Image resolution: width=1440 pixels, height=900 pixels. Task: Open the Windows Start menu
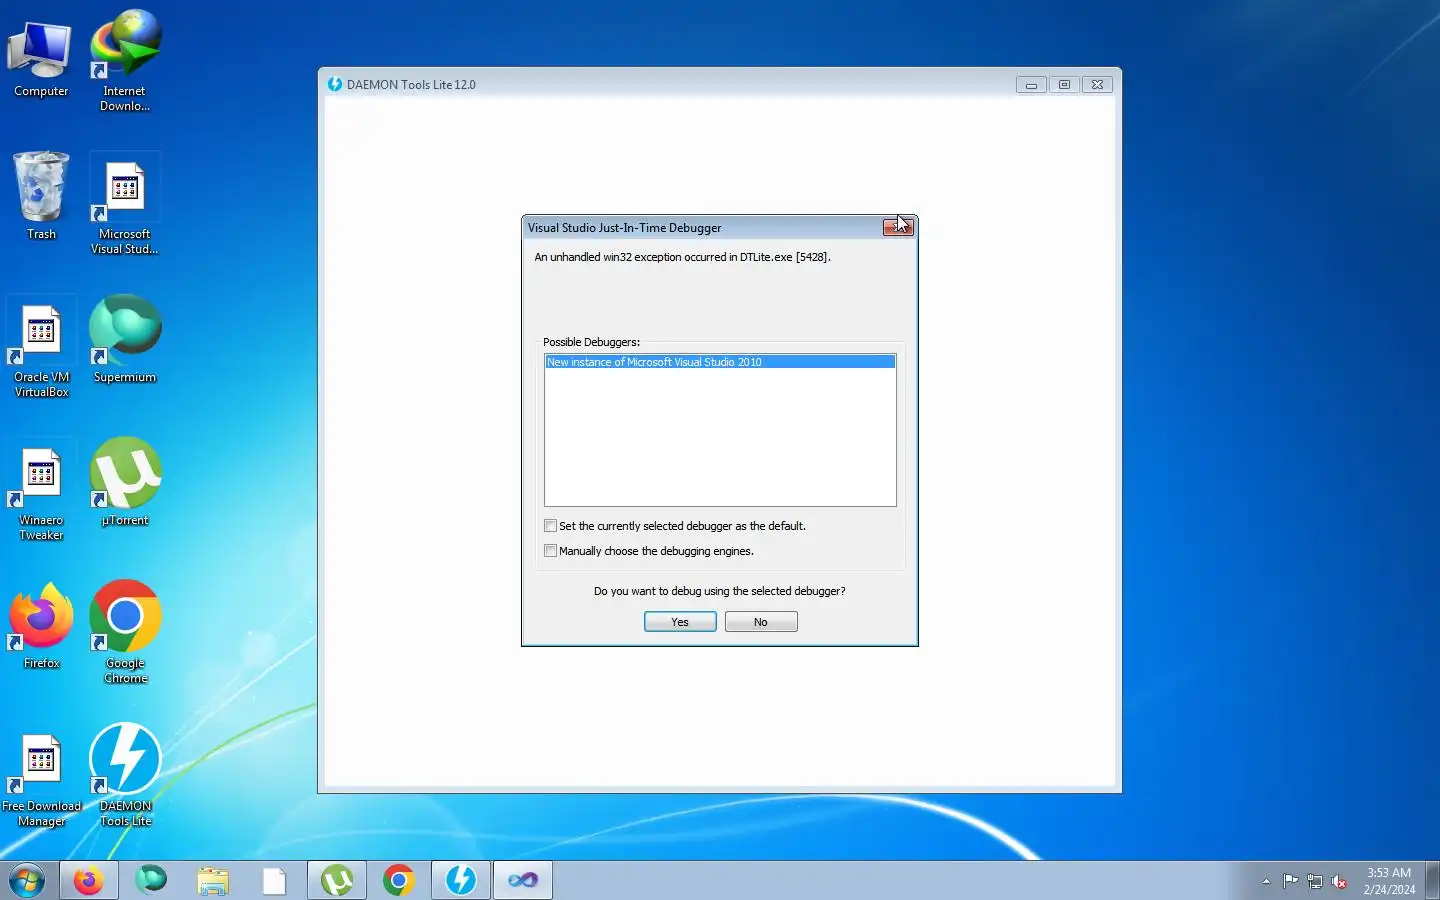tap(27, 881)
